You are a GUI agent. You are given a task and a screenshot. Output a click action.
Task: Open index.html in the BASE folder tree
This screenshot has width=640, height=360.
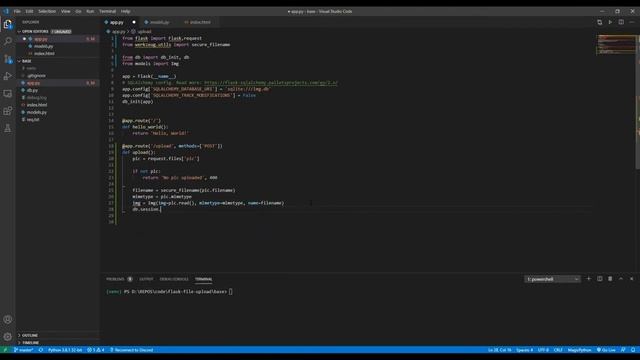(58, 105)
